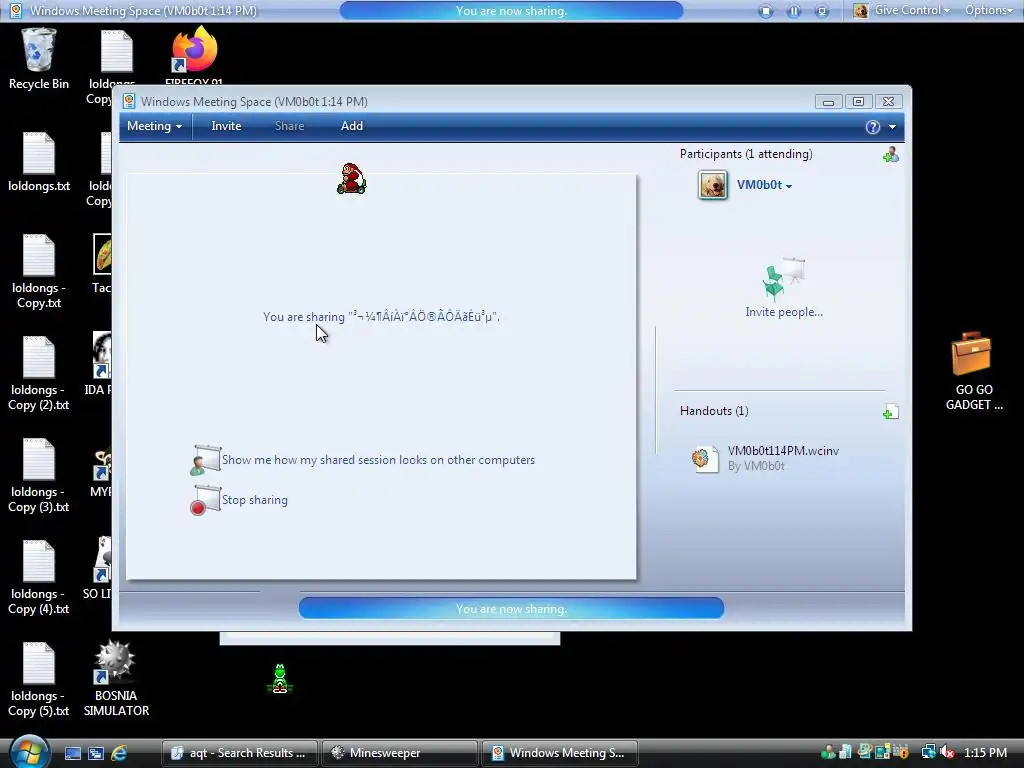The image size is (1024, 768).
Task: Click Invite in the meeting toolbar
Action: click(x=226, y=126)
